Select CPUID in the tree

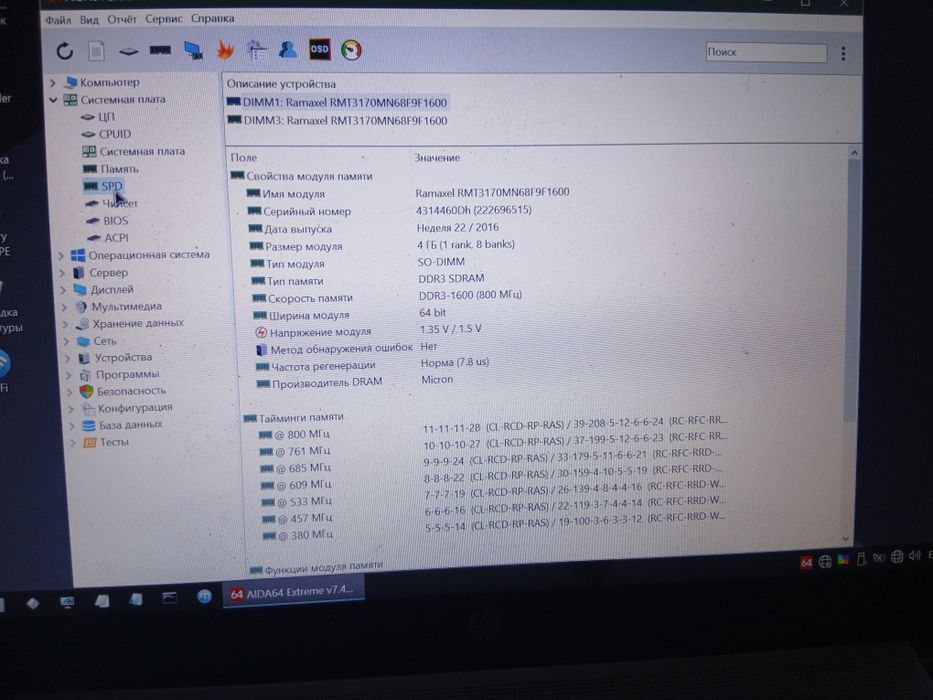(106, 134)
